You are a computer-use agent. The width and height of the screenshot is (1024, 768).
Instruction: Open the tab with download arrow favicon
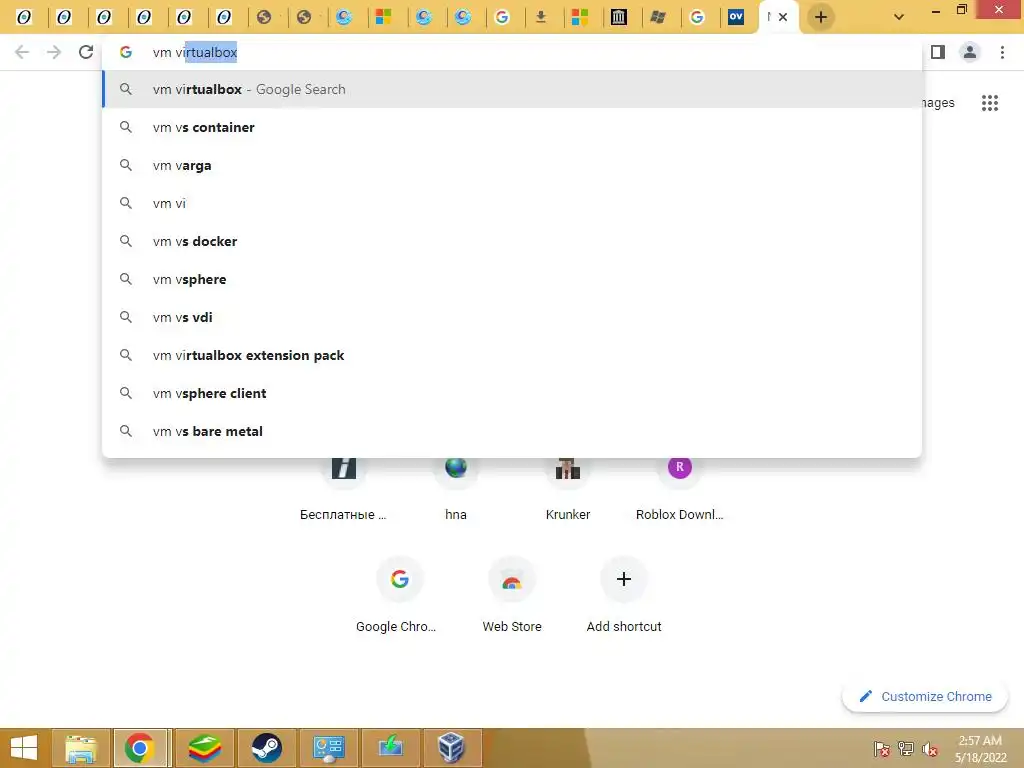(x=541, y=17)
